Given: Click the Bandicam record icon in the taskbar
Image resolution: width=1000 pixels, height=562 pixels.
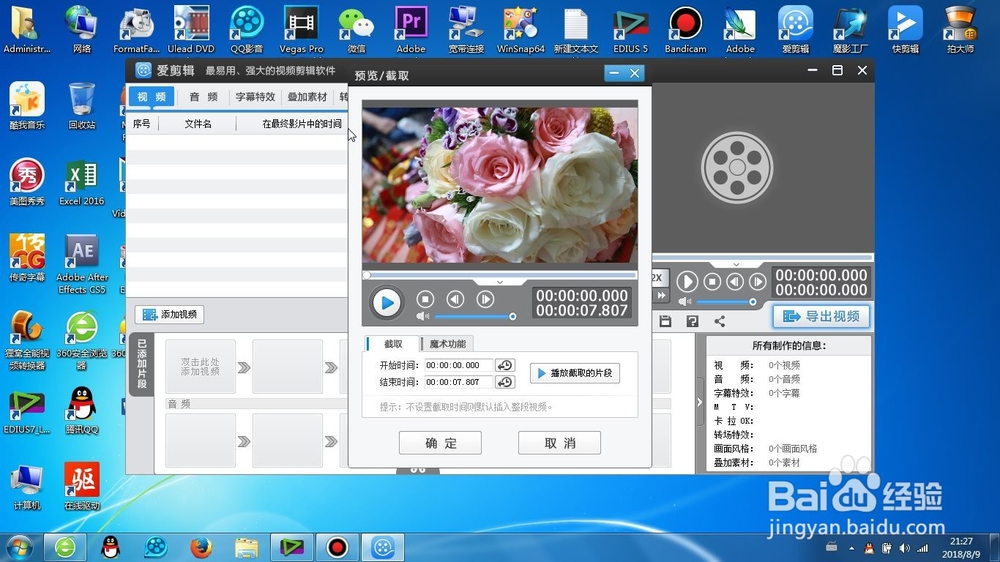Looking at the screenshot, I should pyautogui.click(x=337, y=547).
